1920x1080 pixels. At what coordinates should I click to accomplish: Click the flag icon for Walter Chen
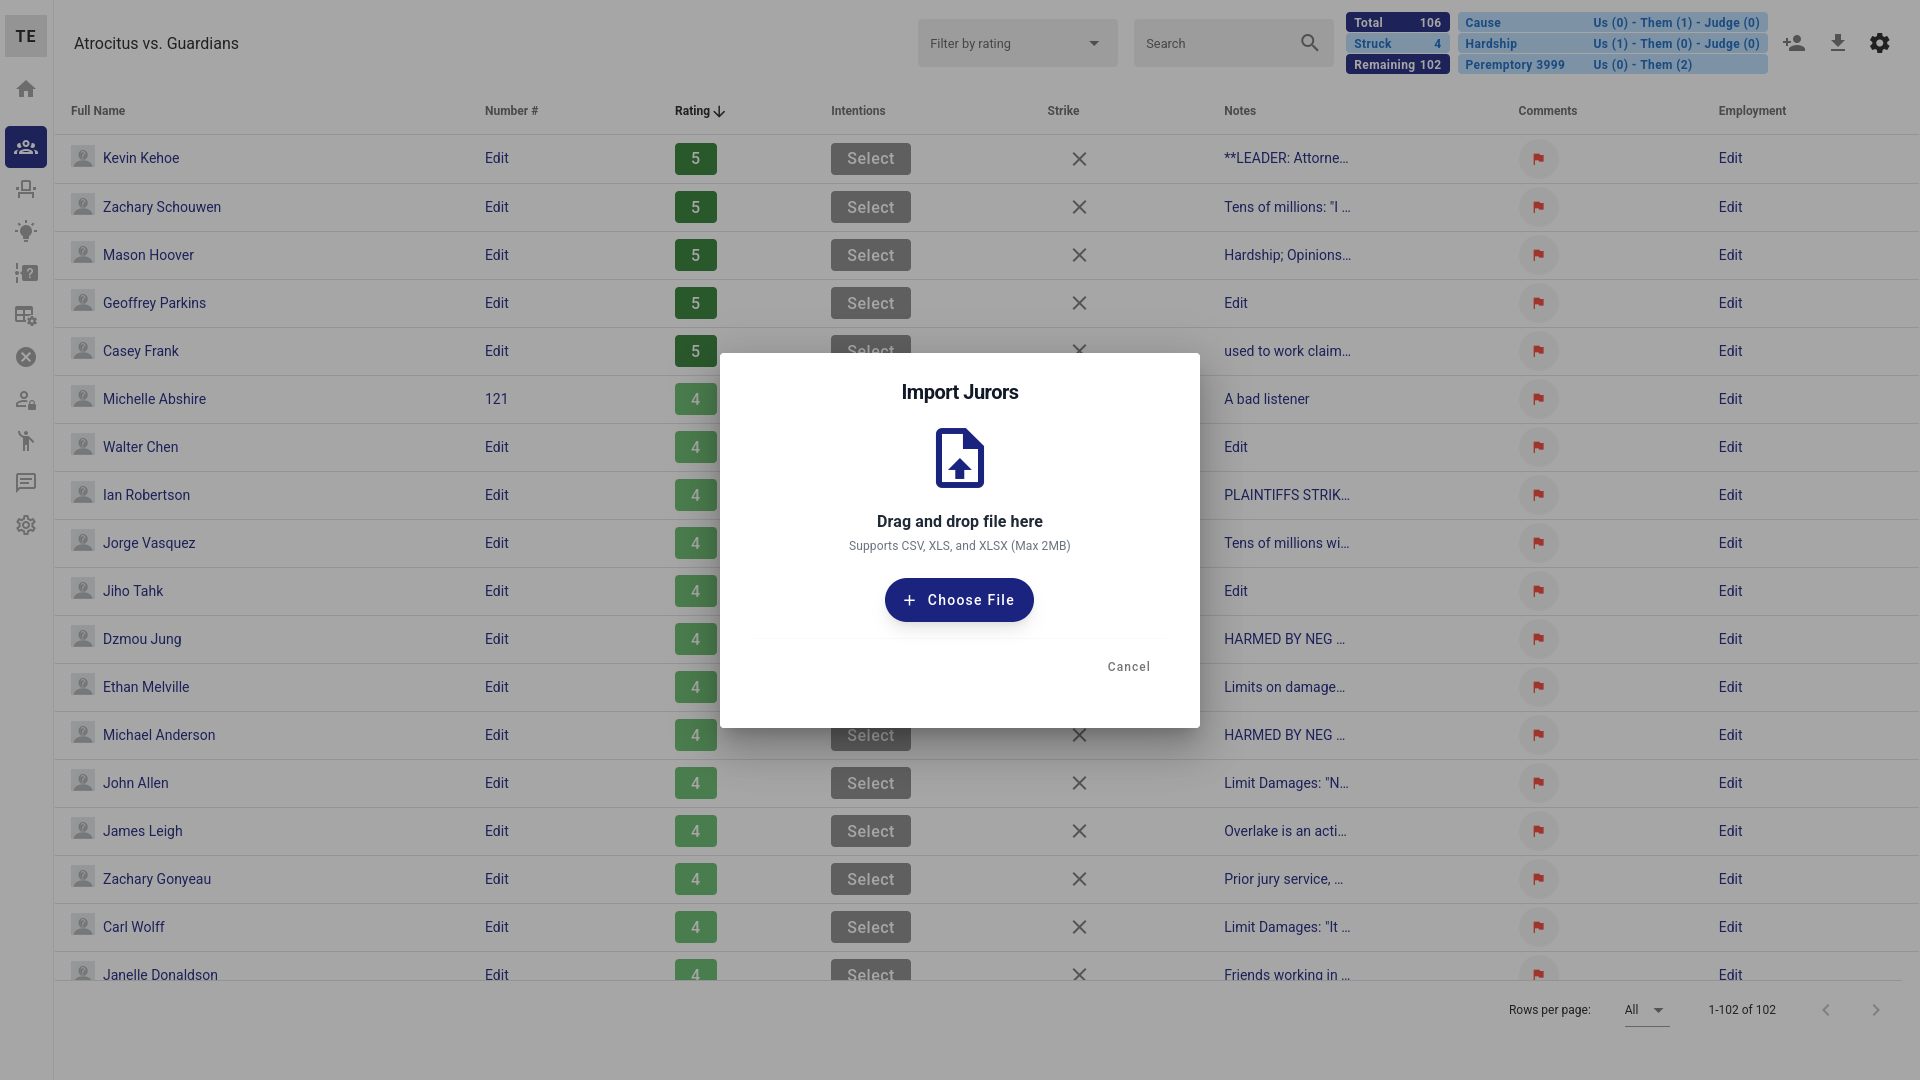point(1539,447)
